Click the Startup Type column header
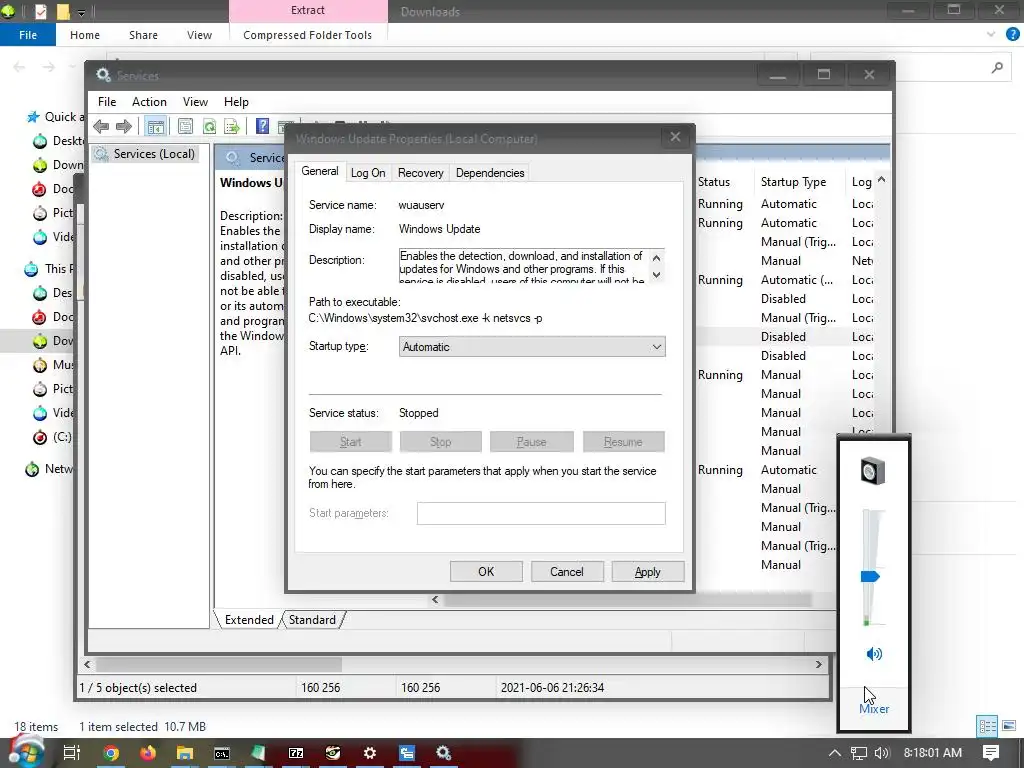 coord(793,182)
